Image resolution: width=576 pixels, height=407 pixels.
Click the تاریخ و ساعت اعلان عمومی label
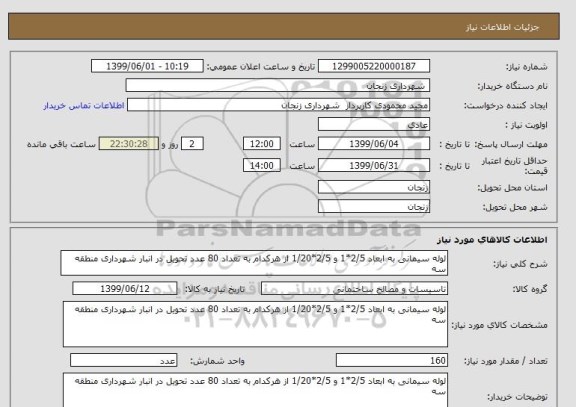pos(261,67)
